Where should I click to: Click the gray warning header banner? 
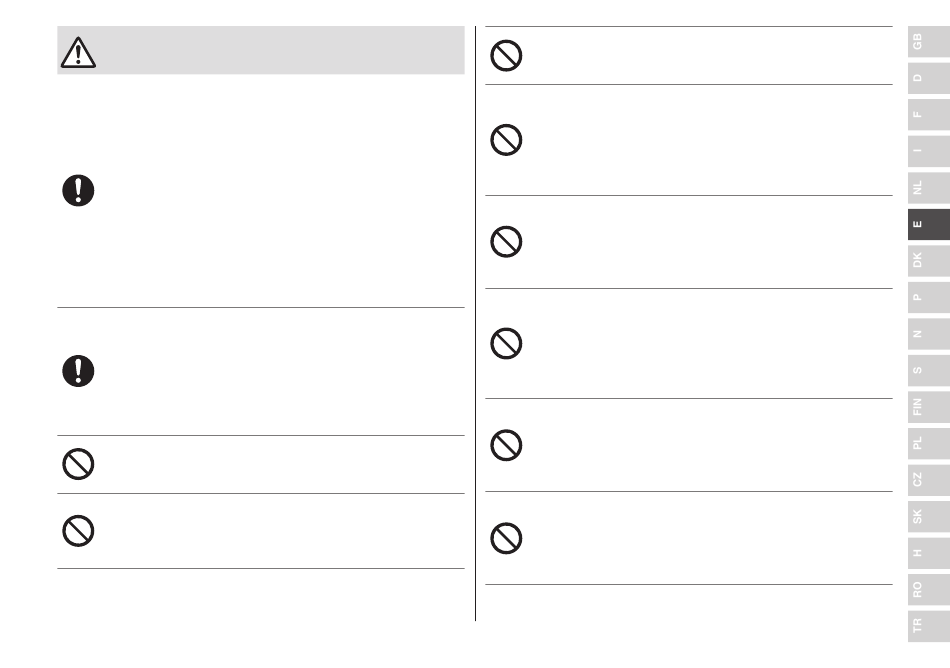[x=261, y=50]
